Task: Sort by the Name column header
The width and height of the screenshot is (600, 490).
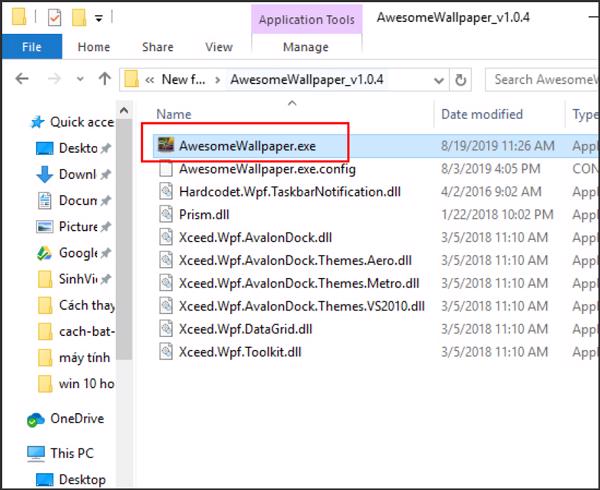Action: tap(173, 114)
